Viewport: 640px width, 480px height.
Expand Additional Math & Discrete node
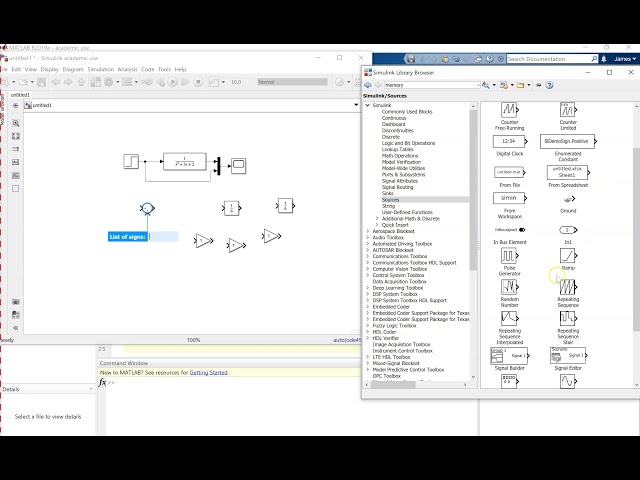(x=377, y=219)
